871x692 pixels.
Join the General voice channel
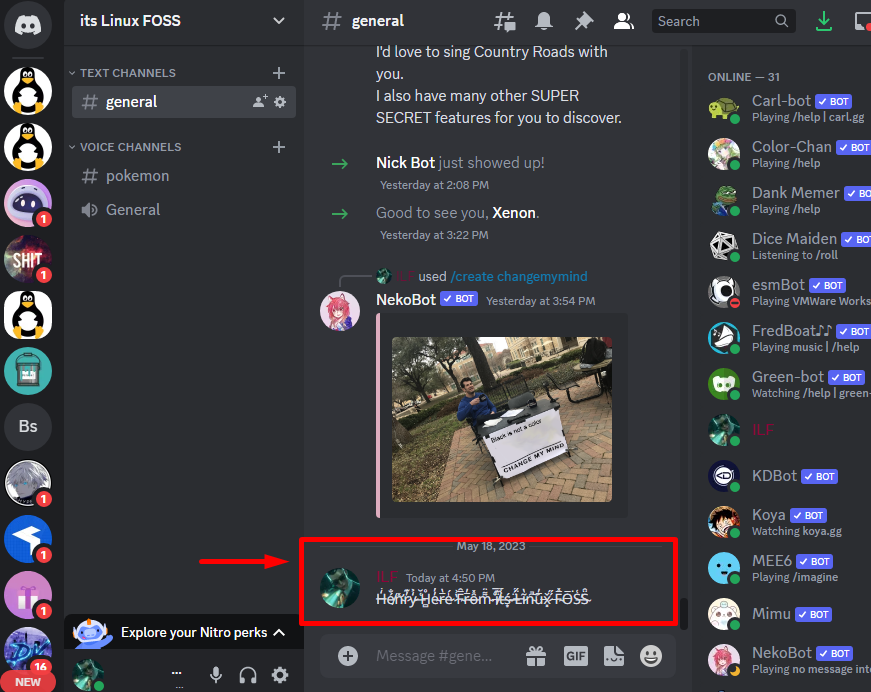pos(184,210)
